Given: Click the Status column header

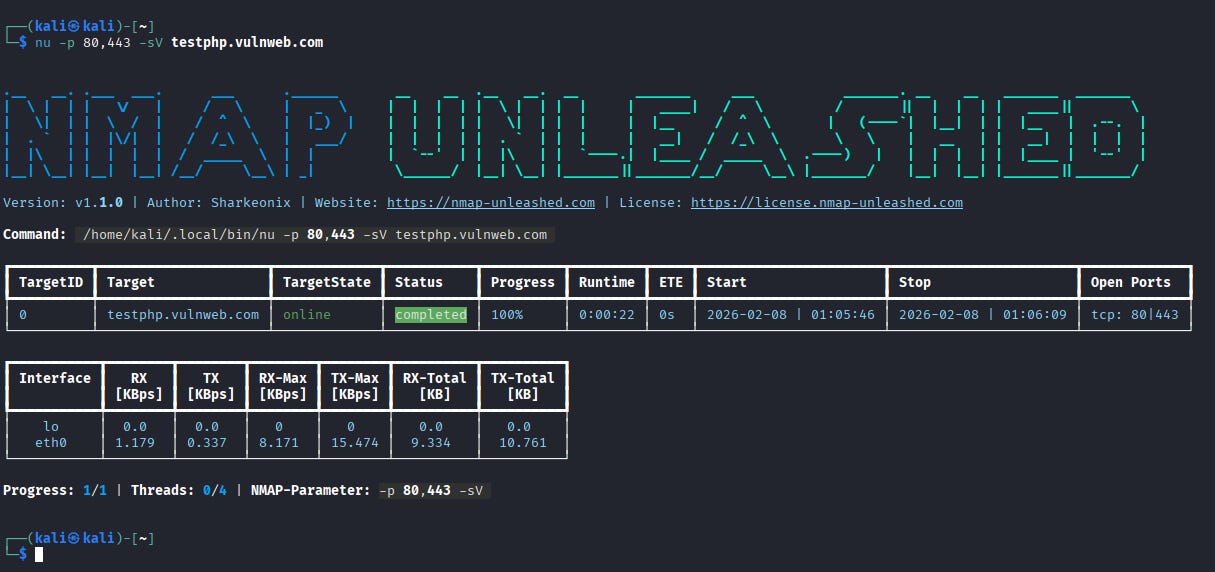Looking at the screenshot, I should point(418,282).
